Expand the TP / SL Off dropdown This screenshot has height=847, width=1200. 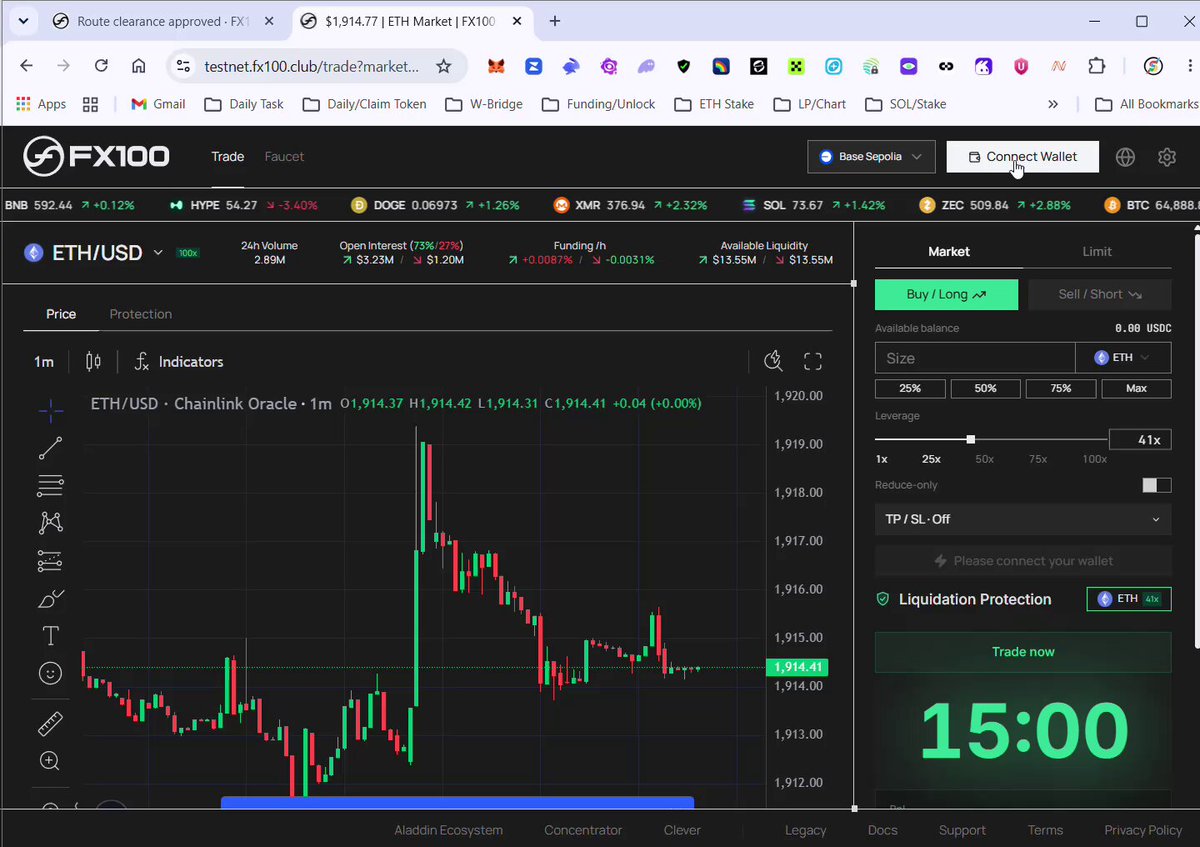1023,519
